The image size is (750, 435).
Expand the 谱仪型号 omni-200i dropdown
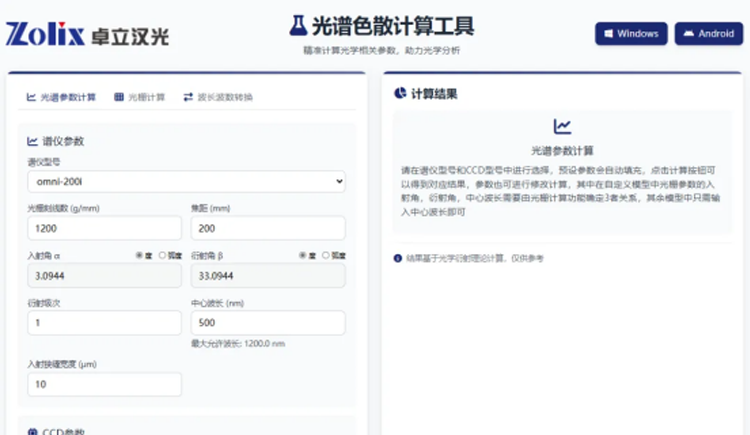point(187,182)
